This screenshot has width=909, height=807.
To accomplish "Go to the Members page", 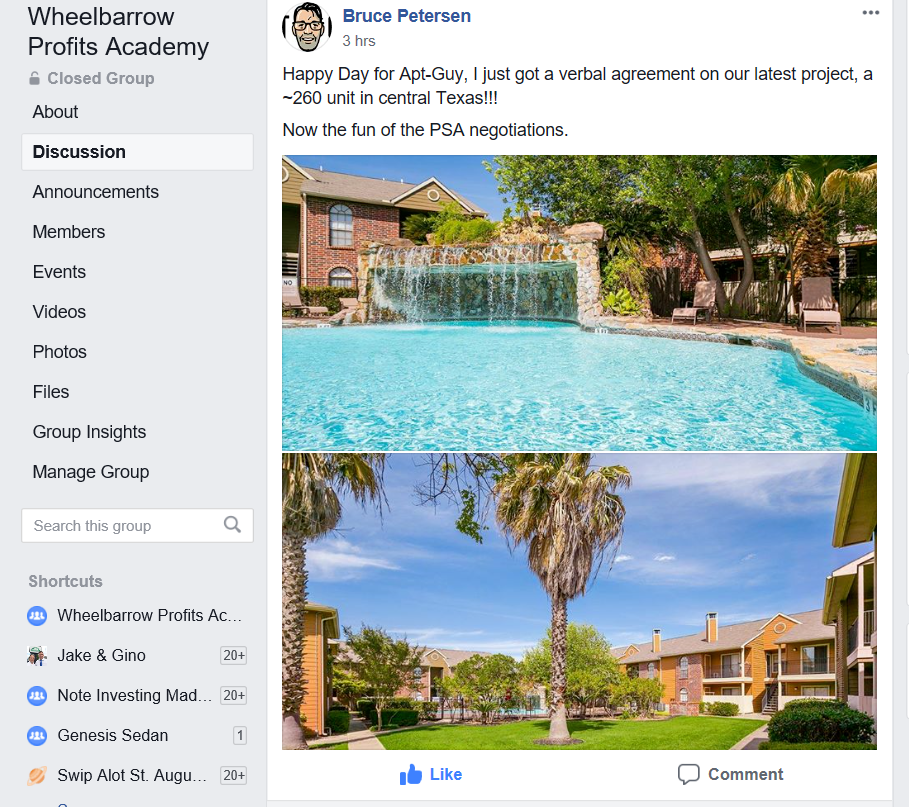I will point(69,232).
